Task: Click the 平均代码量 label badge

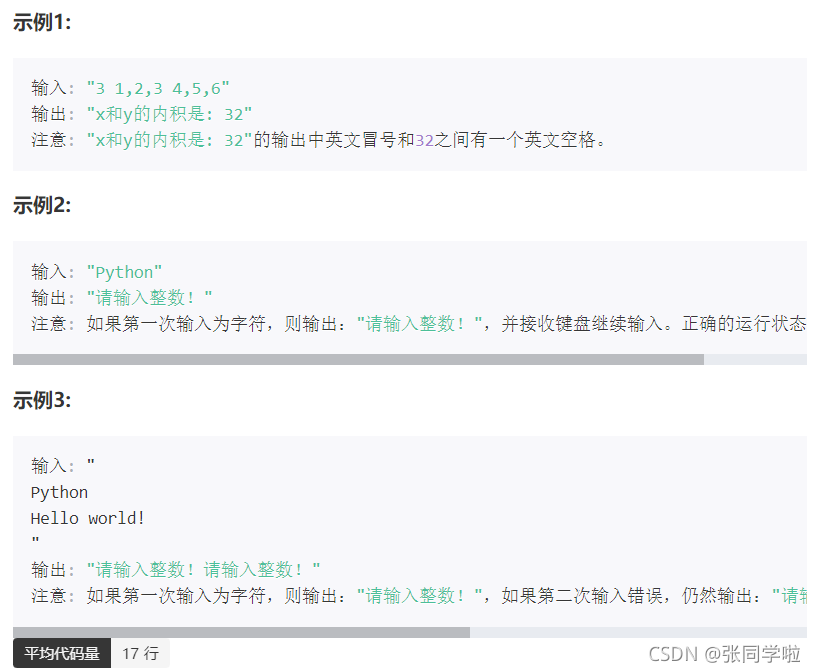Action: [62, 653]
